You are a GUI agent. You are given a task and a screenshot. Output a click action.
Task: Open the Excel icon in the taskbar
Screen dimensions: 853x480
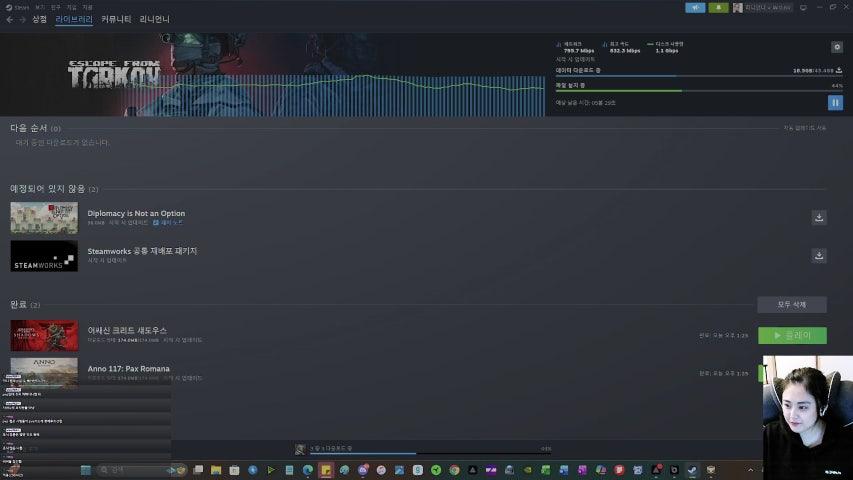coord(546,470)
